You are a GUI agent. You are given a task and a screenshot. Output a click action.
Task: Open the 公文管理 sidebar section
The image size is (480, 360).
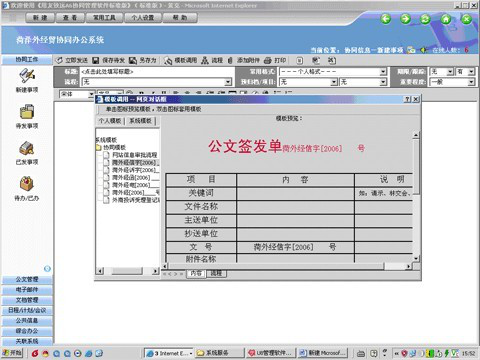click(x=27, y=279)
